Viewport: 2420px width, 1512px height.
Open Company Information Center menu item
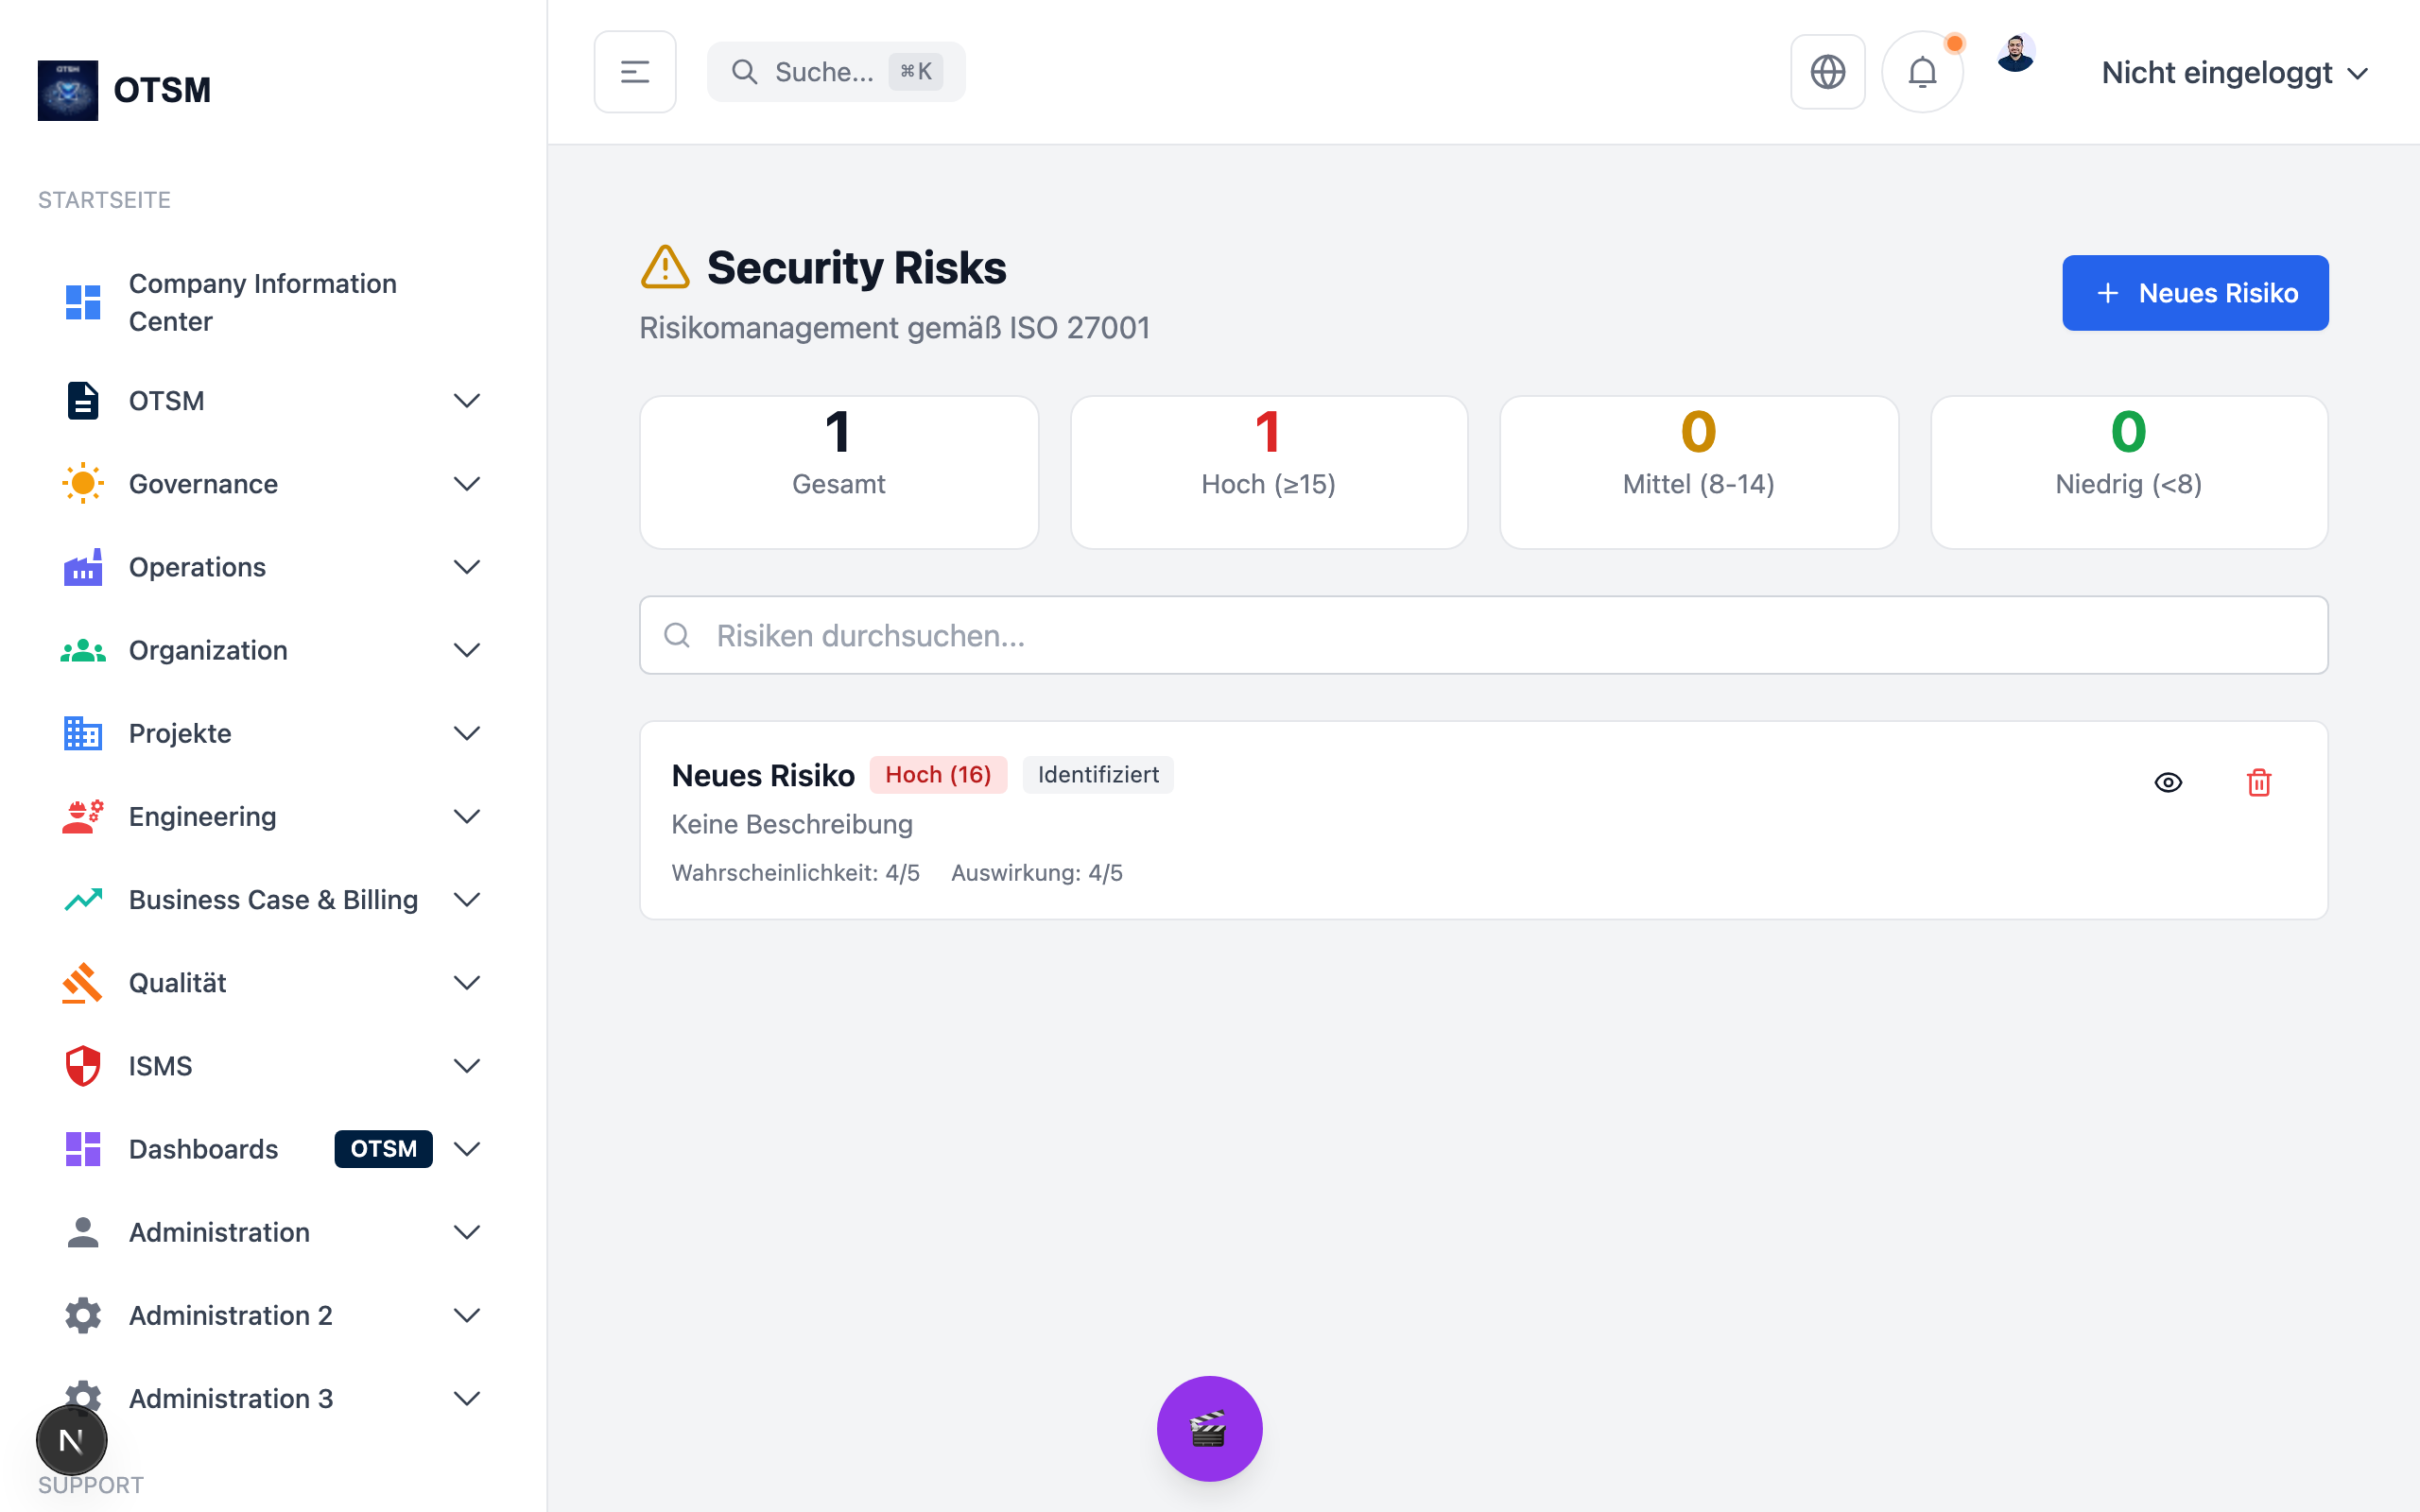pyautogui.click(x=262, y=302)
